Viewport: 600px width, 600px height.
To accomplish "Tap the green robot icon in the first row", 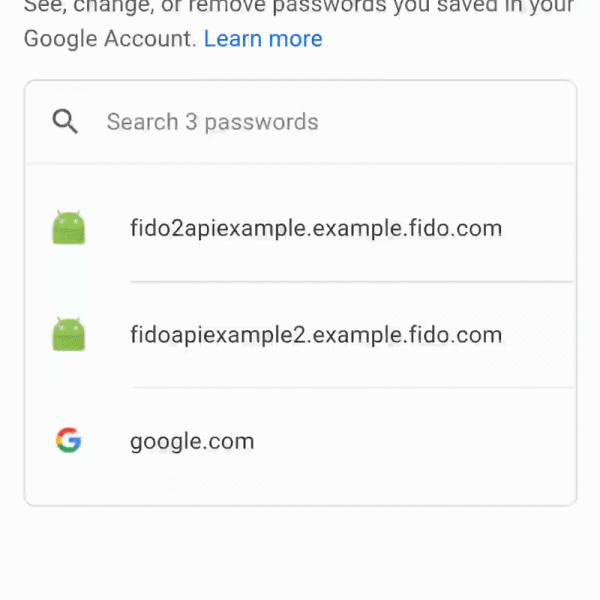I will 68,229.
